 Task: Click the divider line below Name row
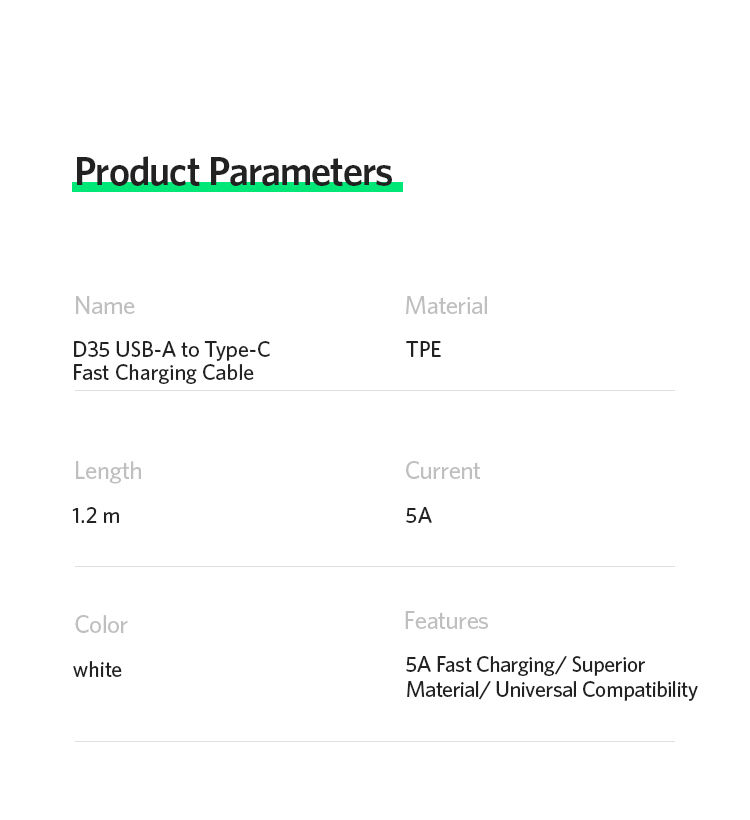point(374,391)
